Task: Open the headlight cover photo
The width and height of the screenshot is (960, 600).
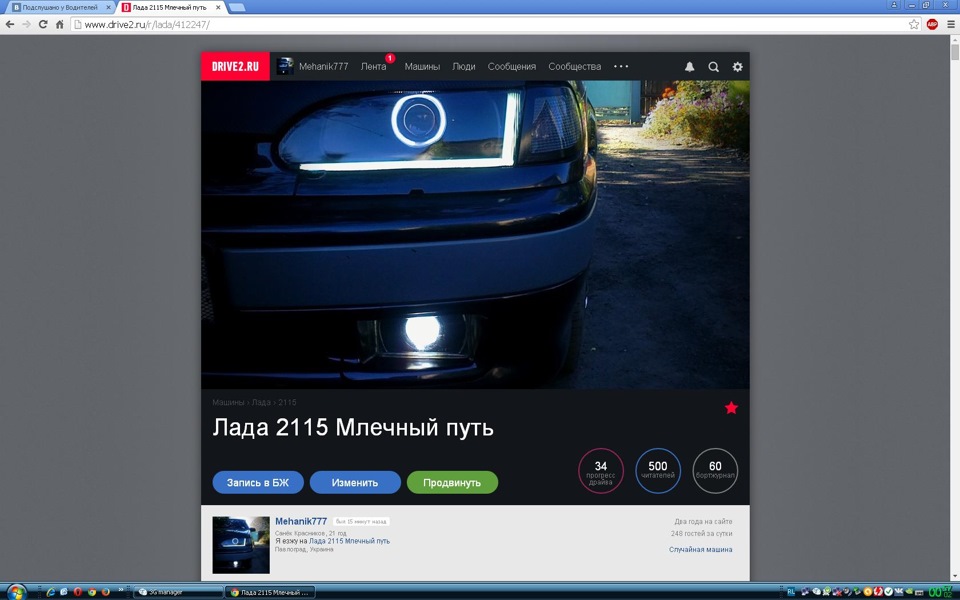Action: click(x=475, y=234)
